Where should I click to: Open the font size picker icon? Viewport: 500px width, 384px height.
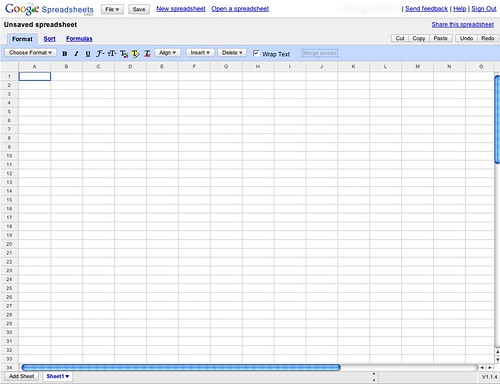(x=112, y=53)
